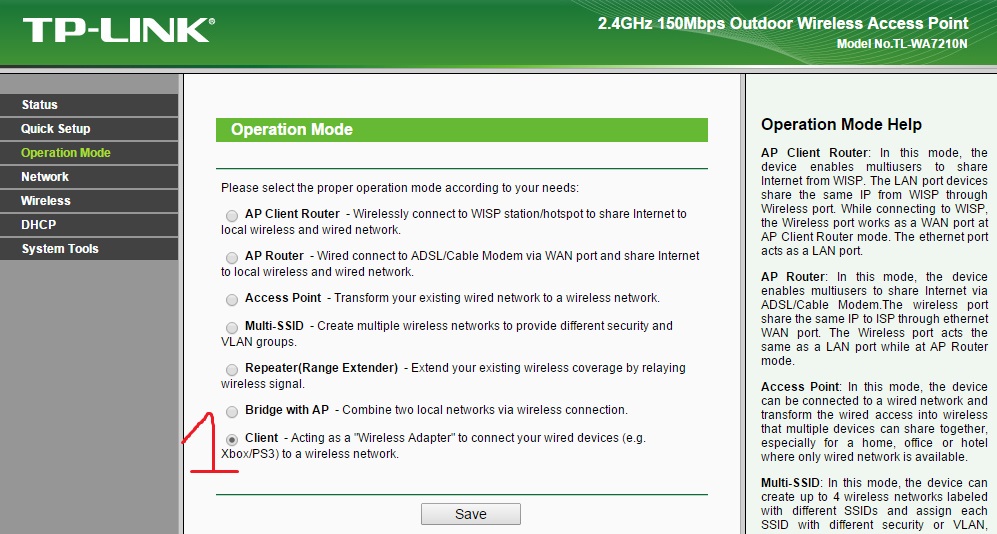Open the Network menu section

tap(89, 177)
